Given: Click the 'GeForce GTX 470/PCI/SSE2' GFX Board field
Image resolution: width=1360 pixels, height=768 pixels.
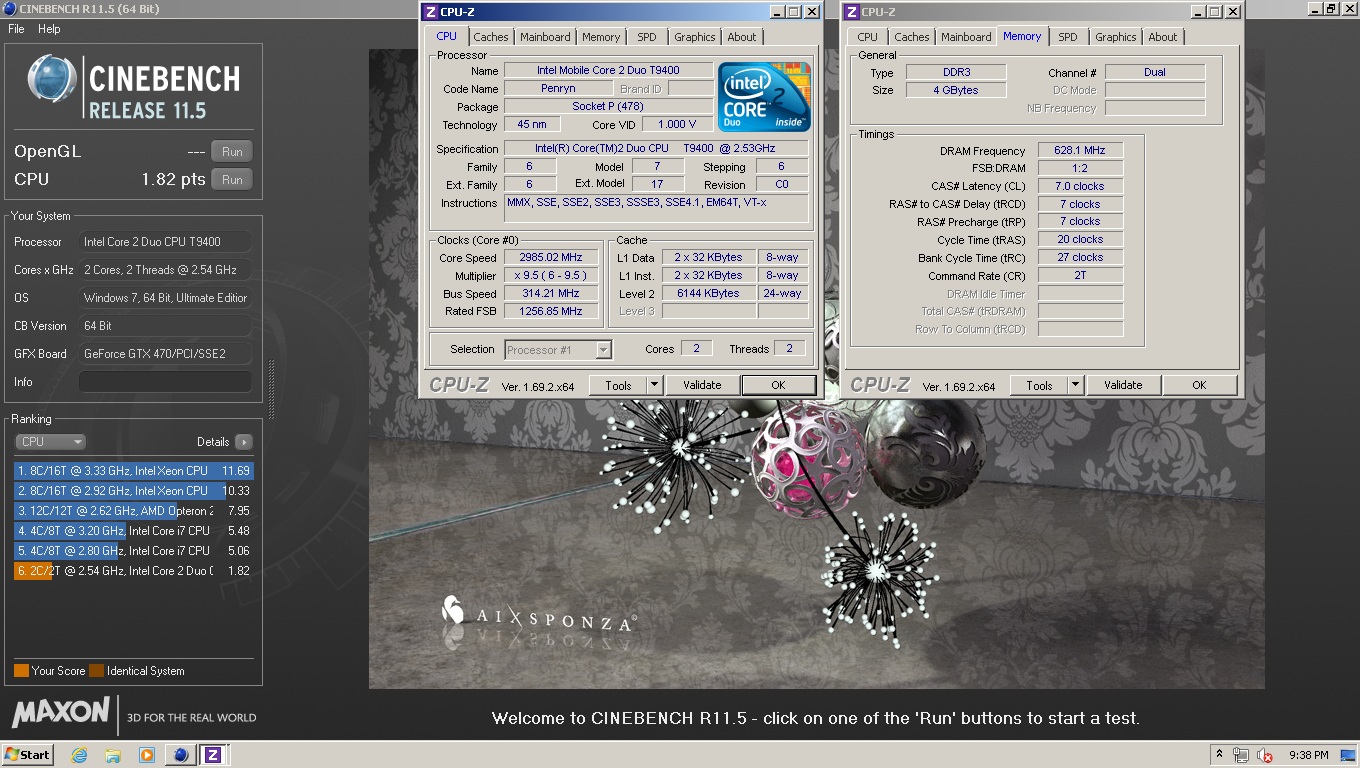Looking at the screenshot, I should 165,354.
